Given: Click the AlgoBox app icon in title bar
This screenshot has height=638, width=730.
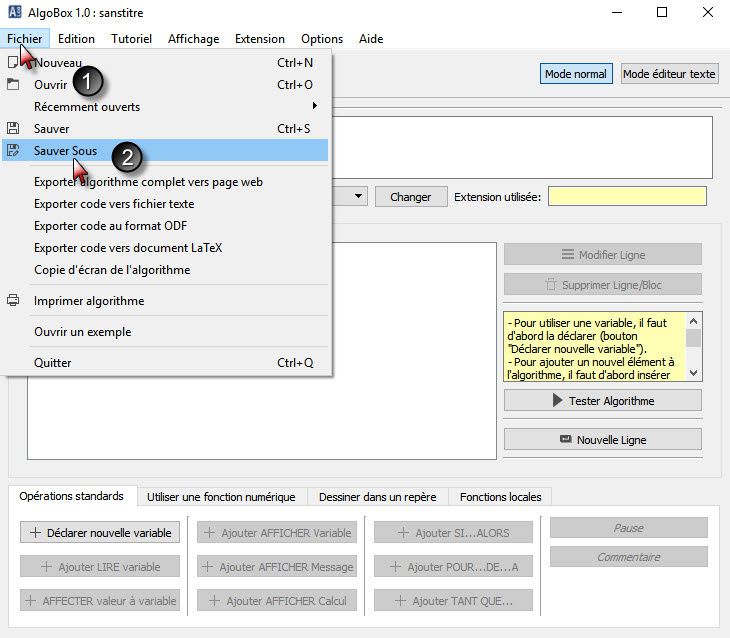Looking at the screenshot, I should (15, 12).
